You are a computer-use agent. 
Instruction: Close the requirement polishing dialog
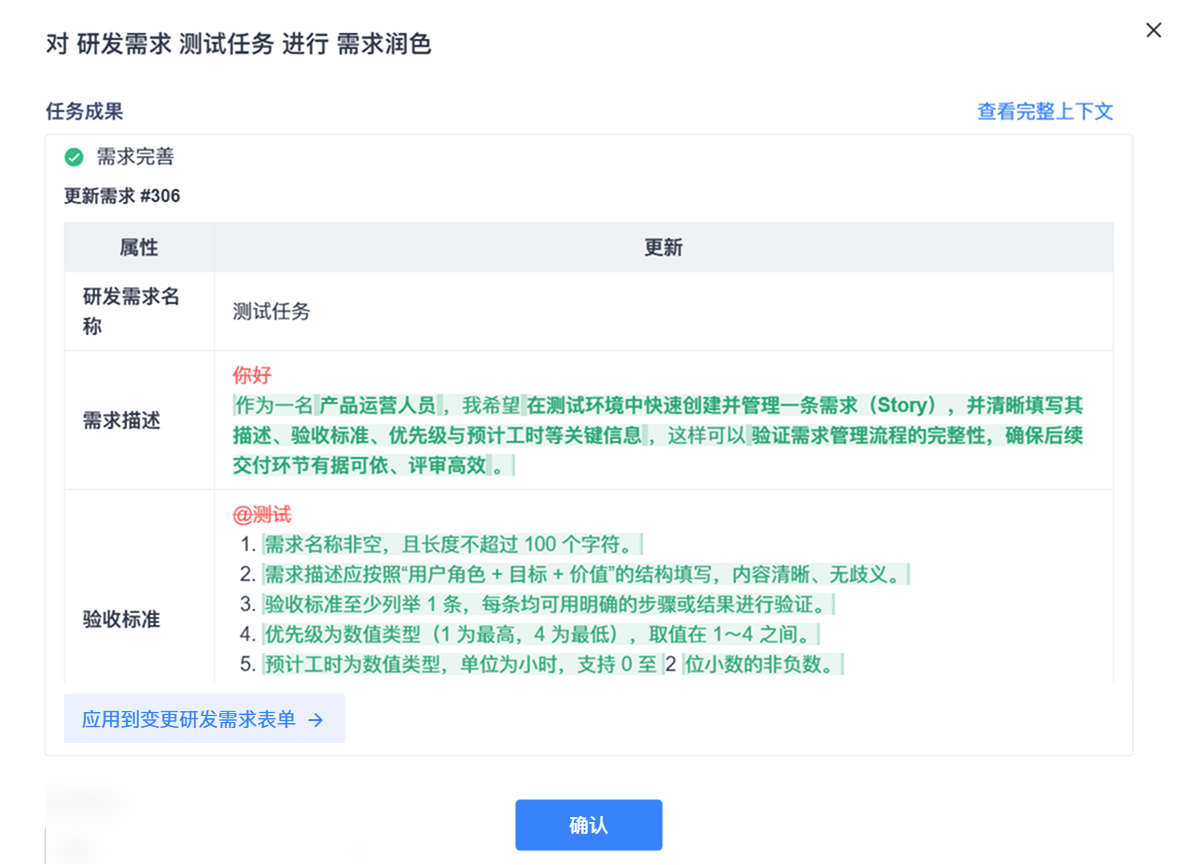click(x=1153, y=30)
